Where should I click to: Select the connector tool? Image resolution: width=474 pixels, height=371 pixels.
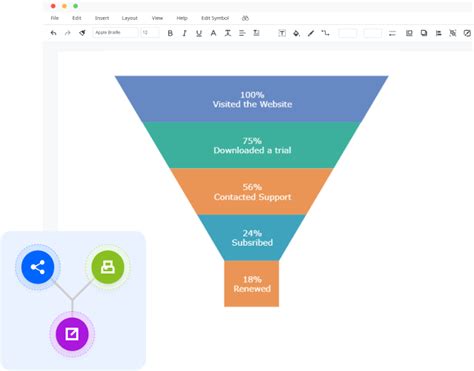pos(325,33)
